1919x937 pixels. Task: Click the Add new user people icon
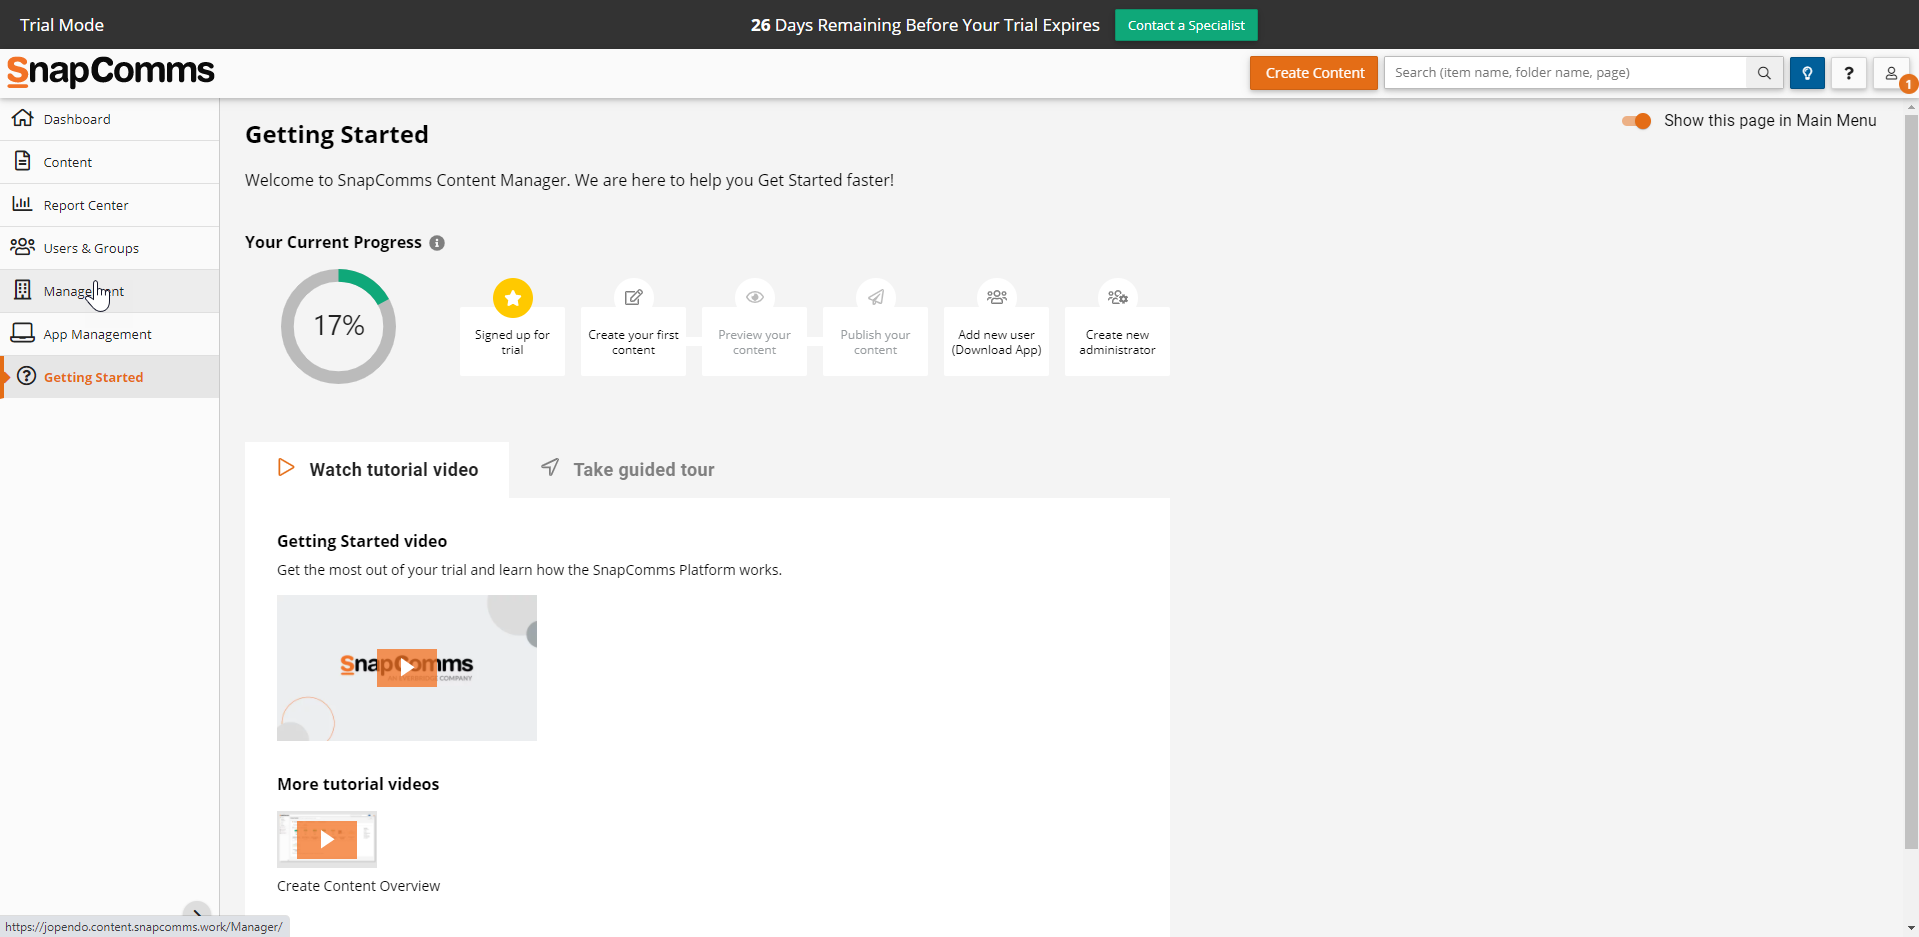tap(997, 297)
